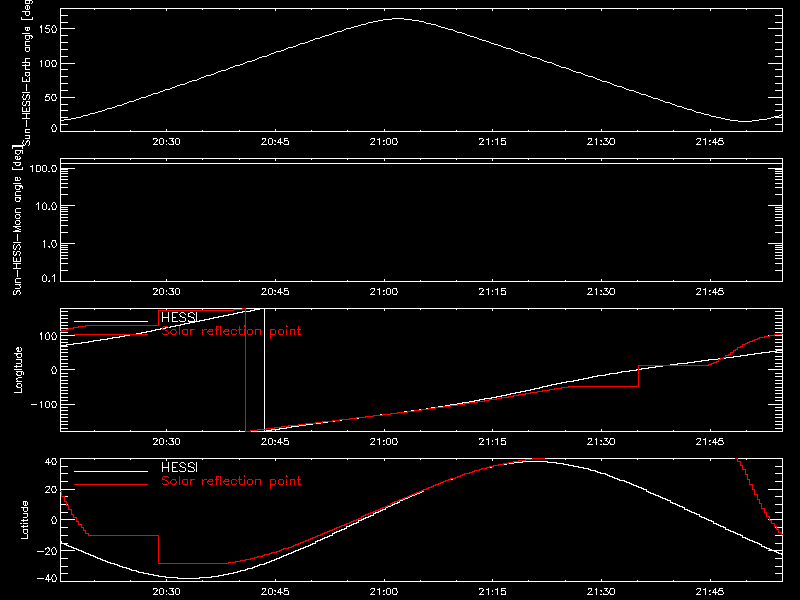This screenshot has height=600, width=800.
Task: Click the -20 tick label on Latitude axis
Action: (47, 551)
